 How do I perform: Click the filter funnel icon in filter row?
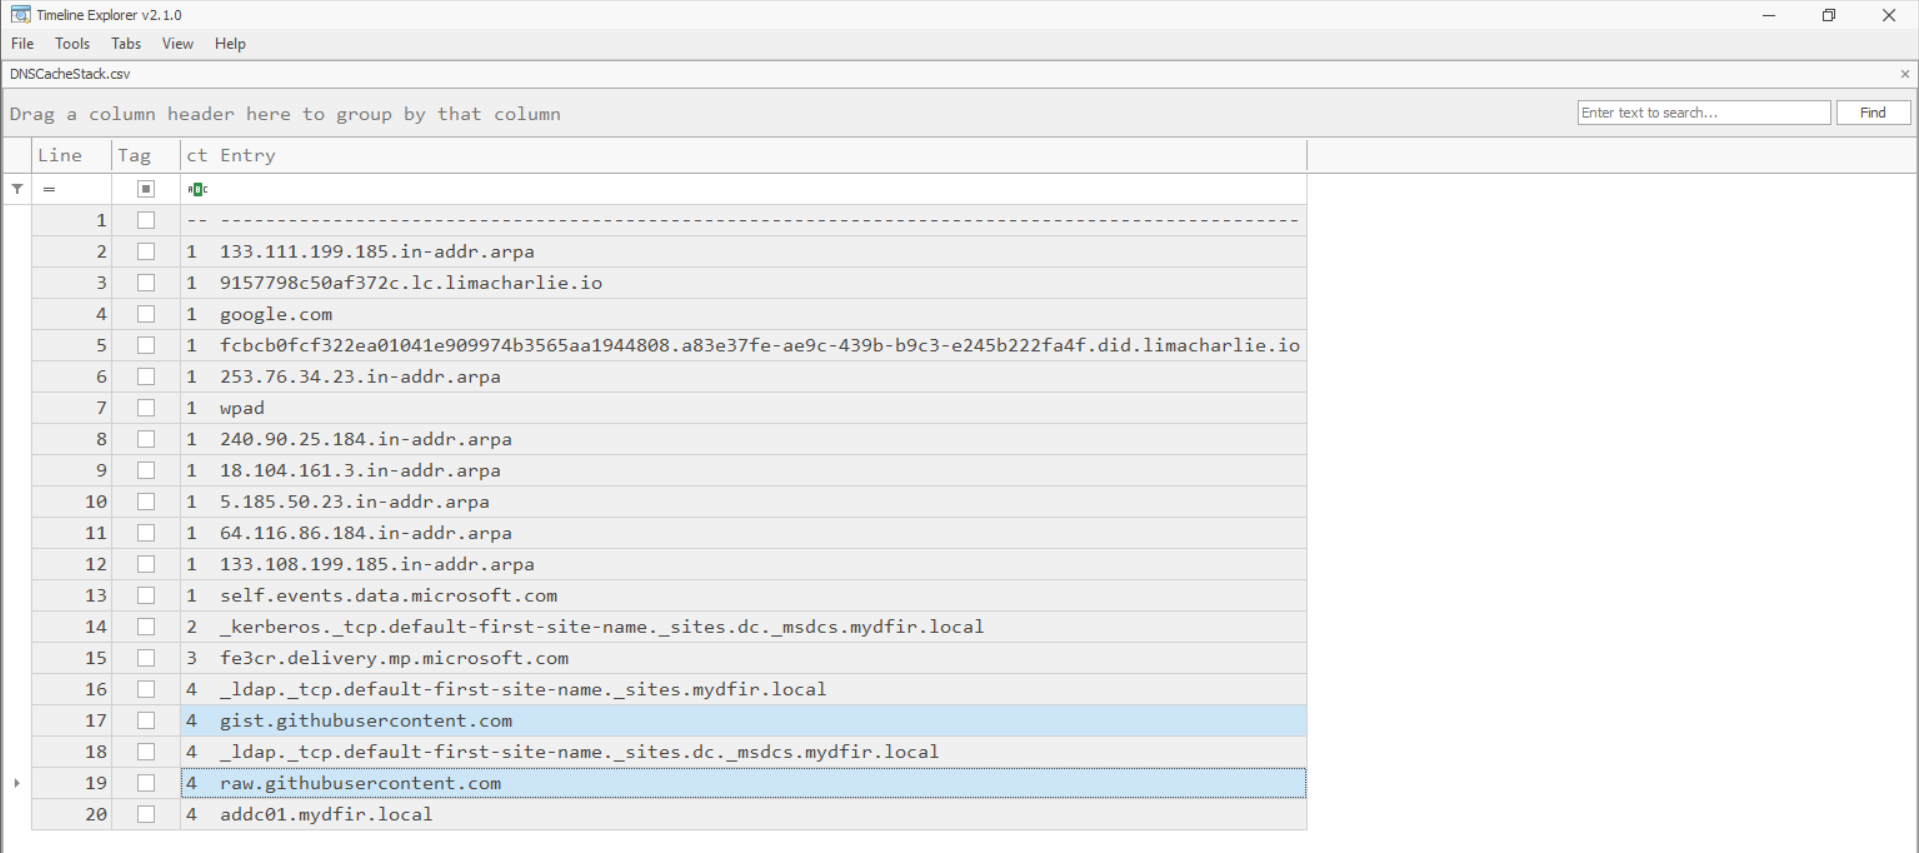17,189
